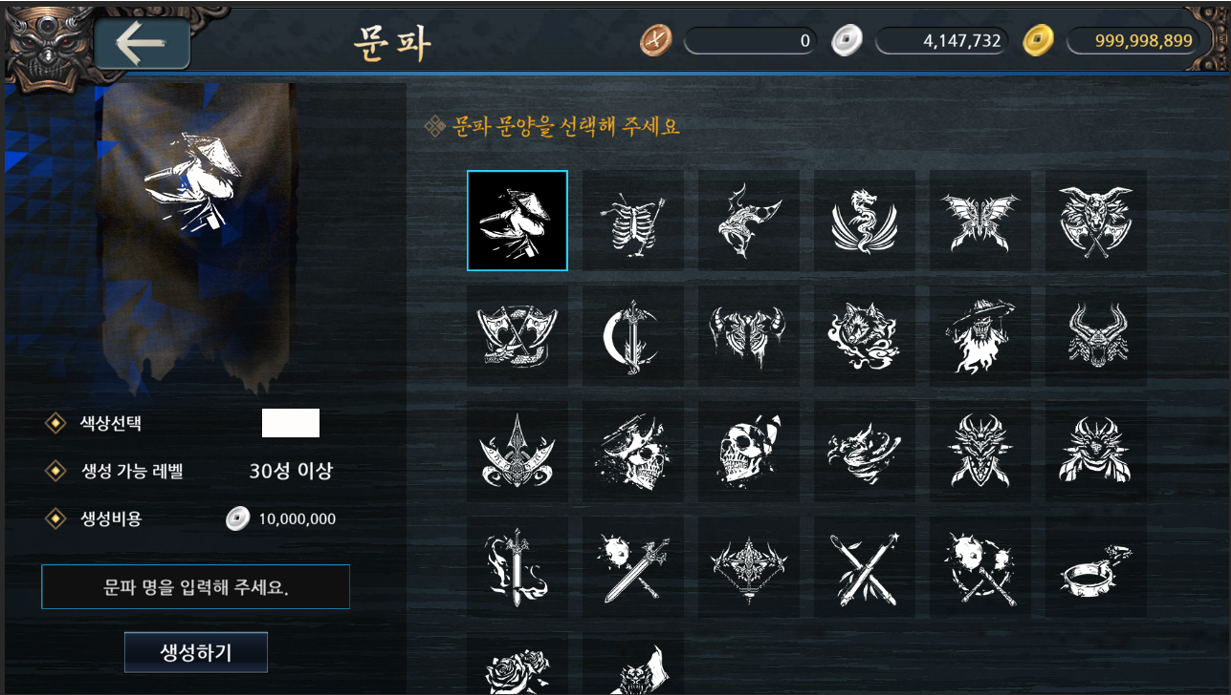Viewport: 1231px width, 695px height.
Task: Select the horned demon head emblem
Action: [x=1096, y=336]
